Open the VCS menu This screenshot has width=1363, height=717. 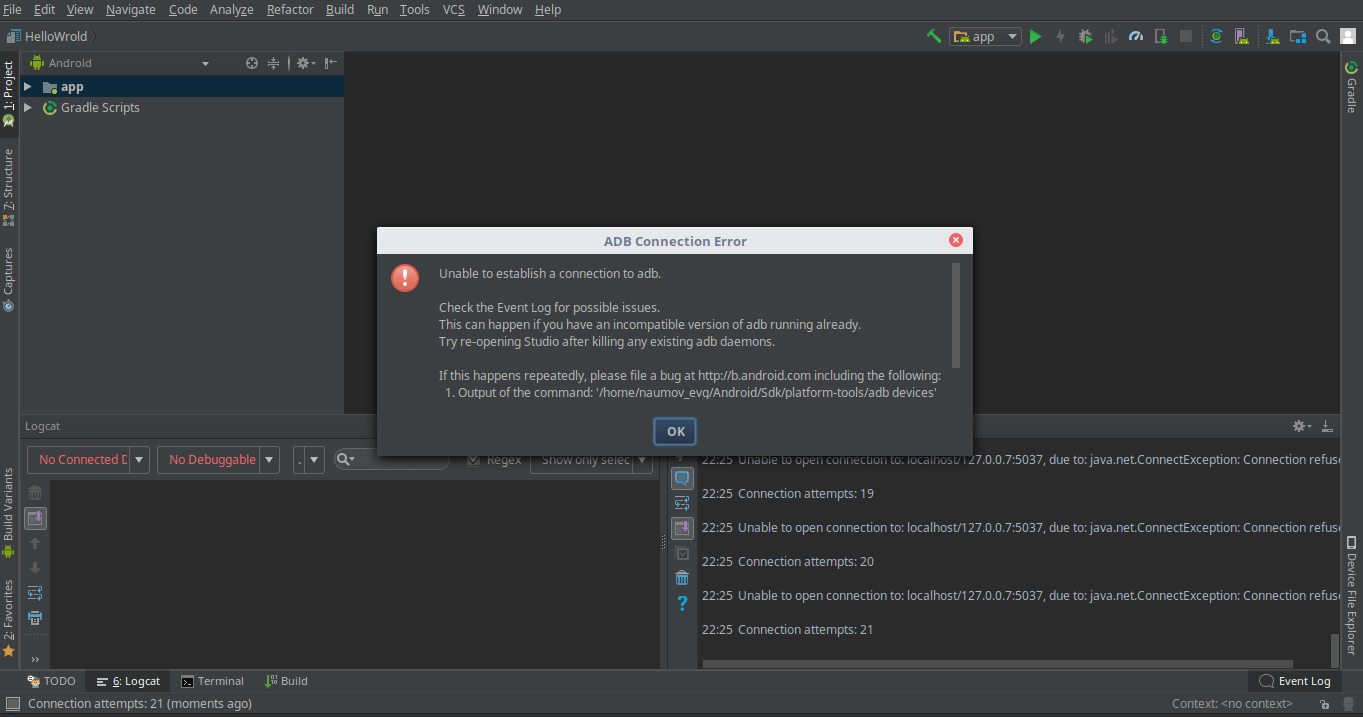click(x=454, y=9)
